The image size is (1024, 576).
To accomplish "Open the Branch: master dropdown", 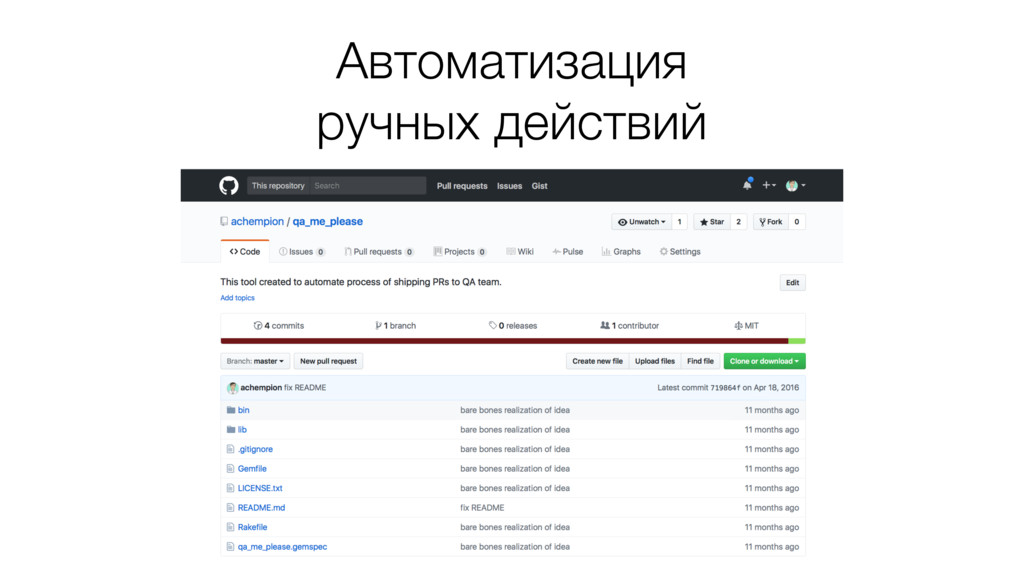I will (x=255, y=361).
